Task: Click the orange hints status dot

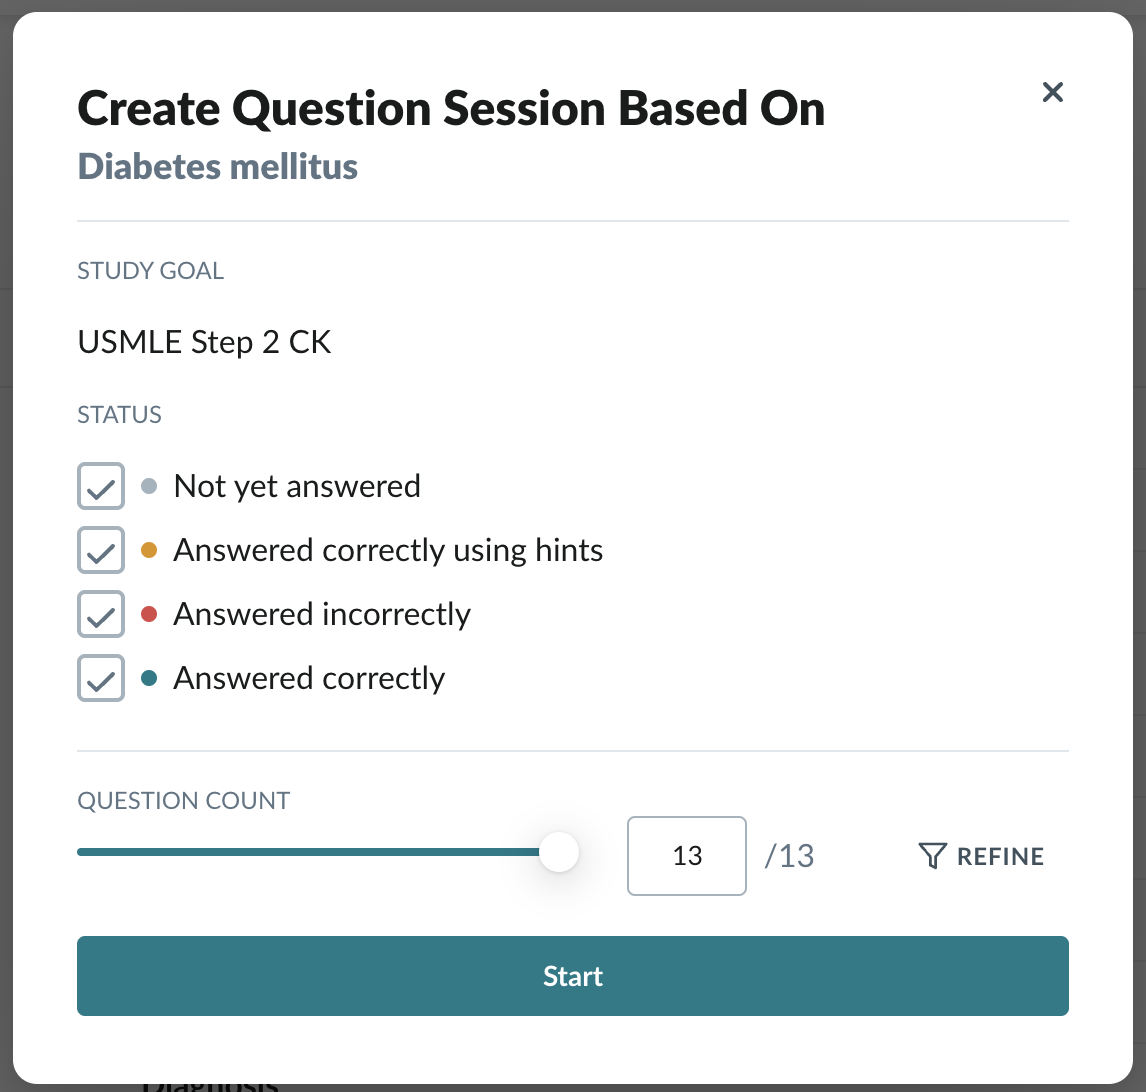Action: point(149,550)
